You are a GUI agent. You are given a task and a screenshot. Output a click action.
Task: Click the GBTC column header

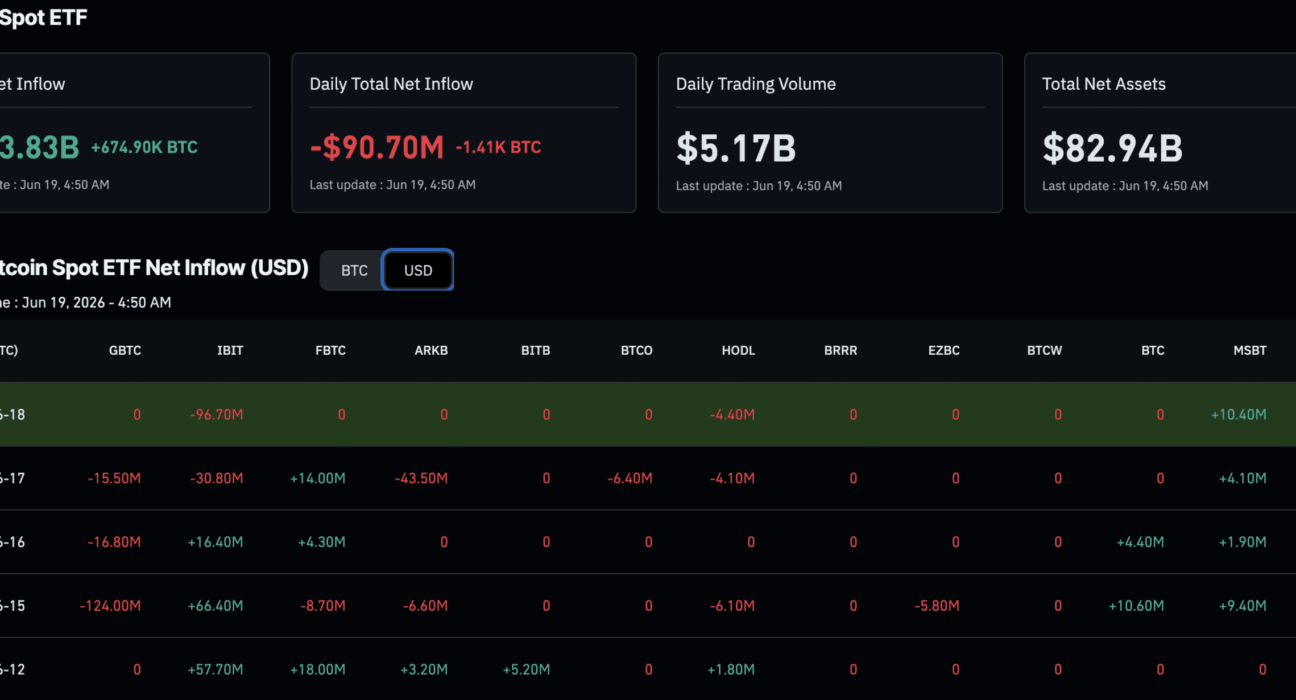coord(125,351)
